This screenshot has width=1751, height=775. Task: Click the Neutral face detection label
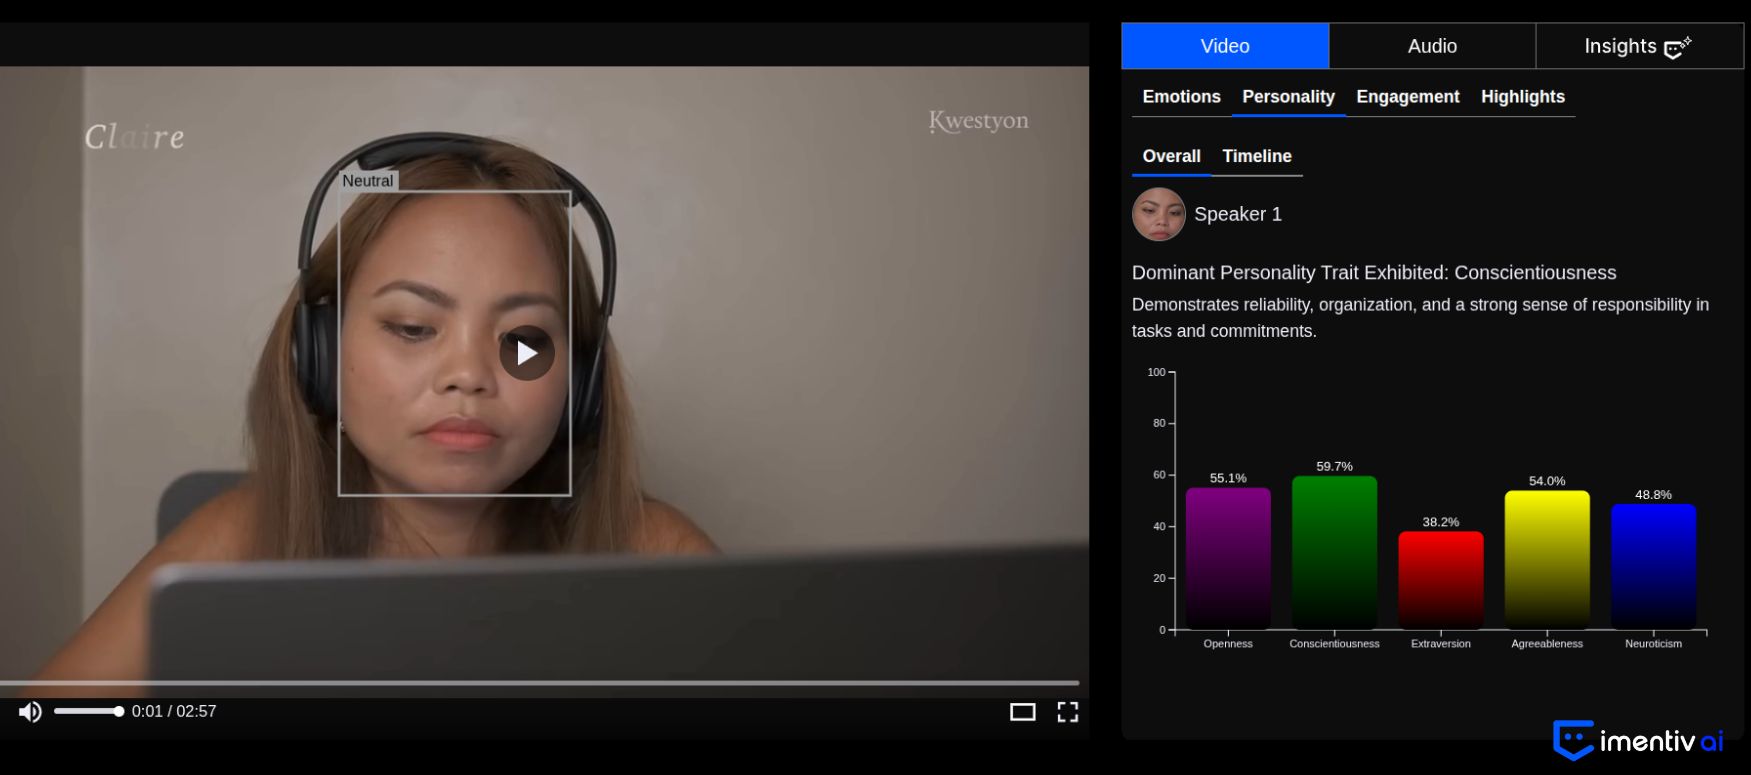coord(367,181)
